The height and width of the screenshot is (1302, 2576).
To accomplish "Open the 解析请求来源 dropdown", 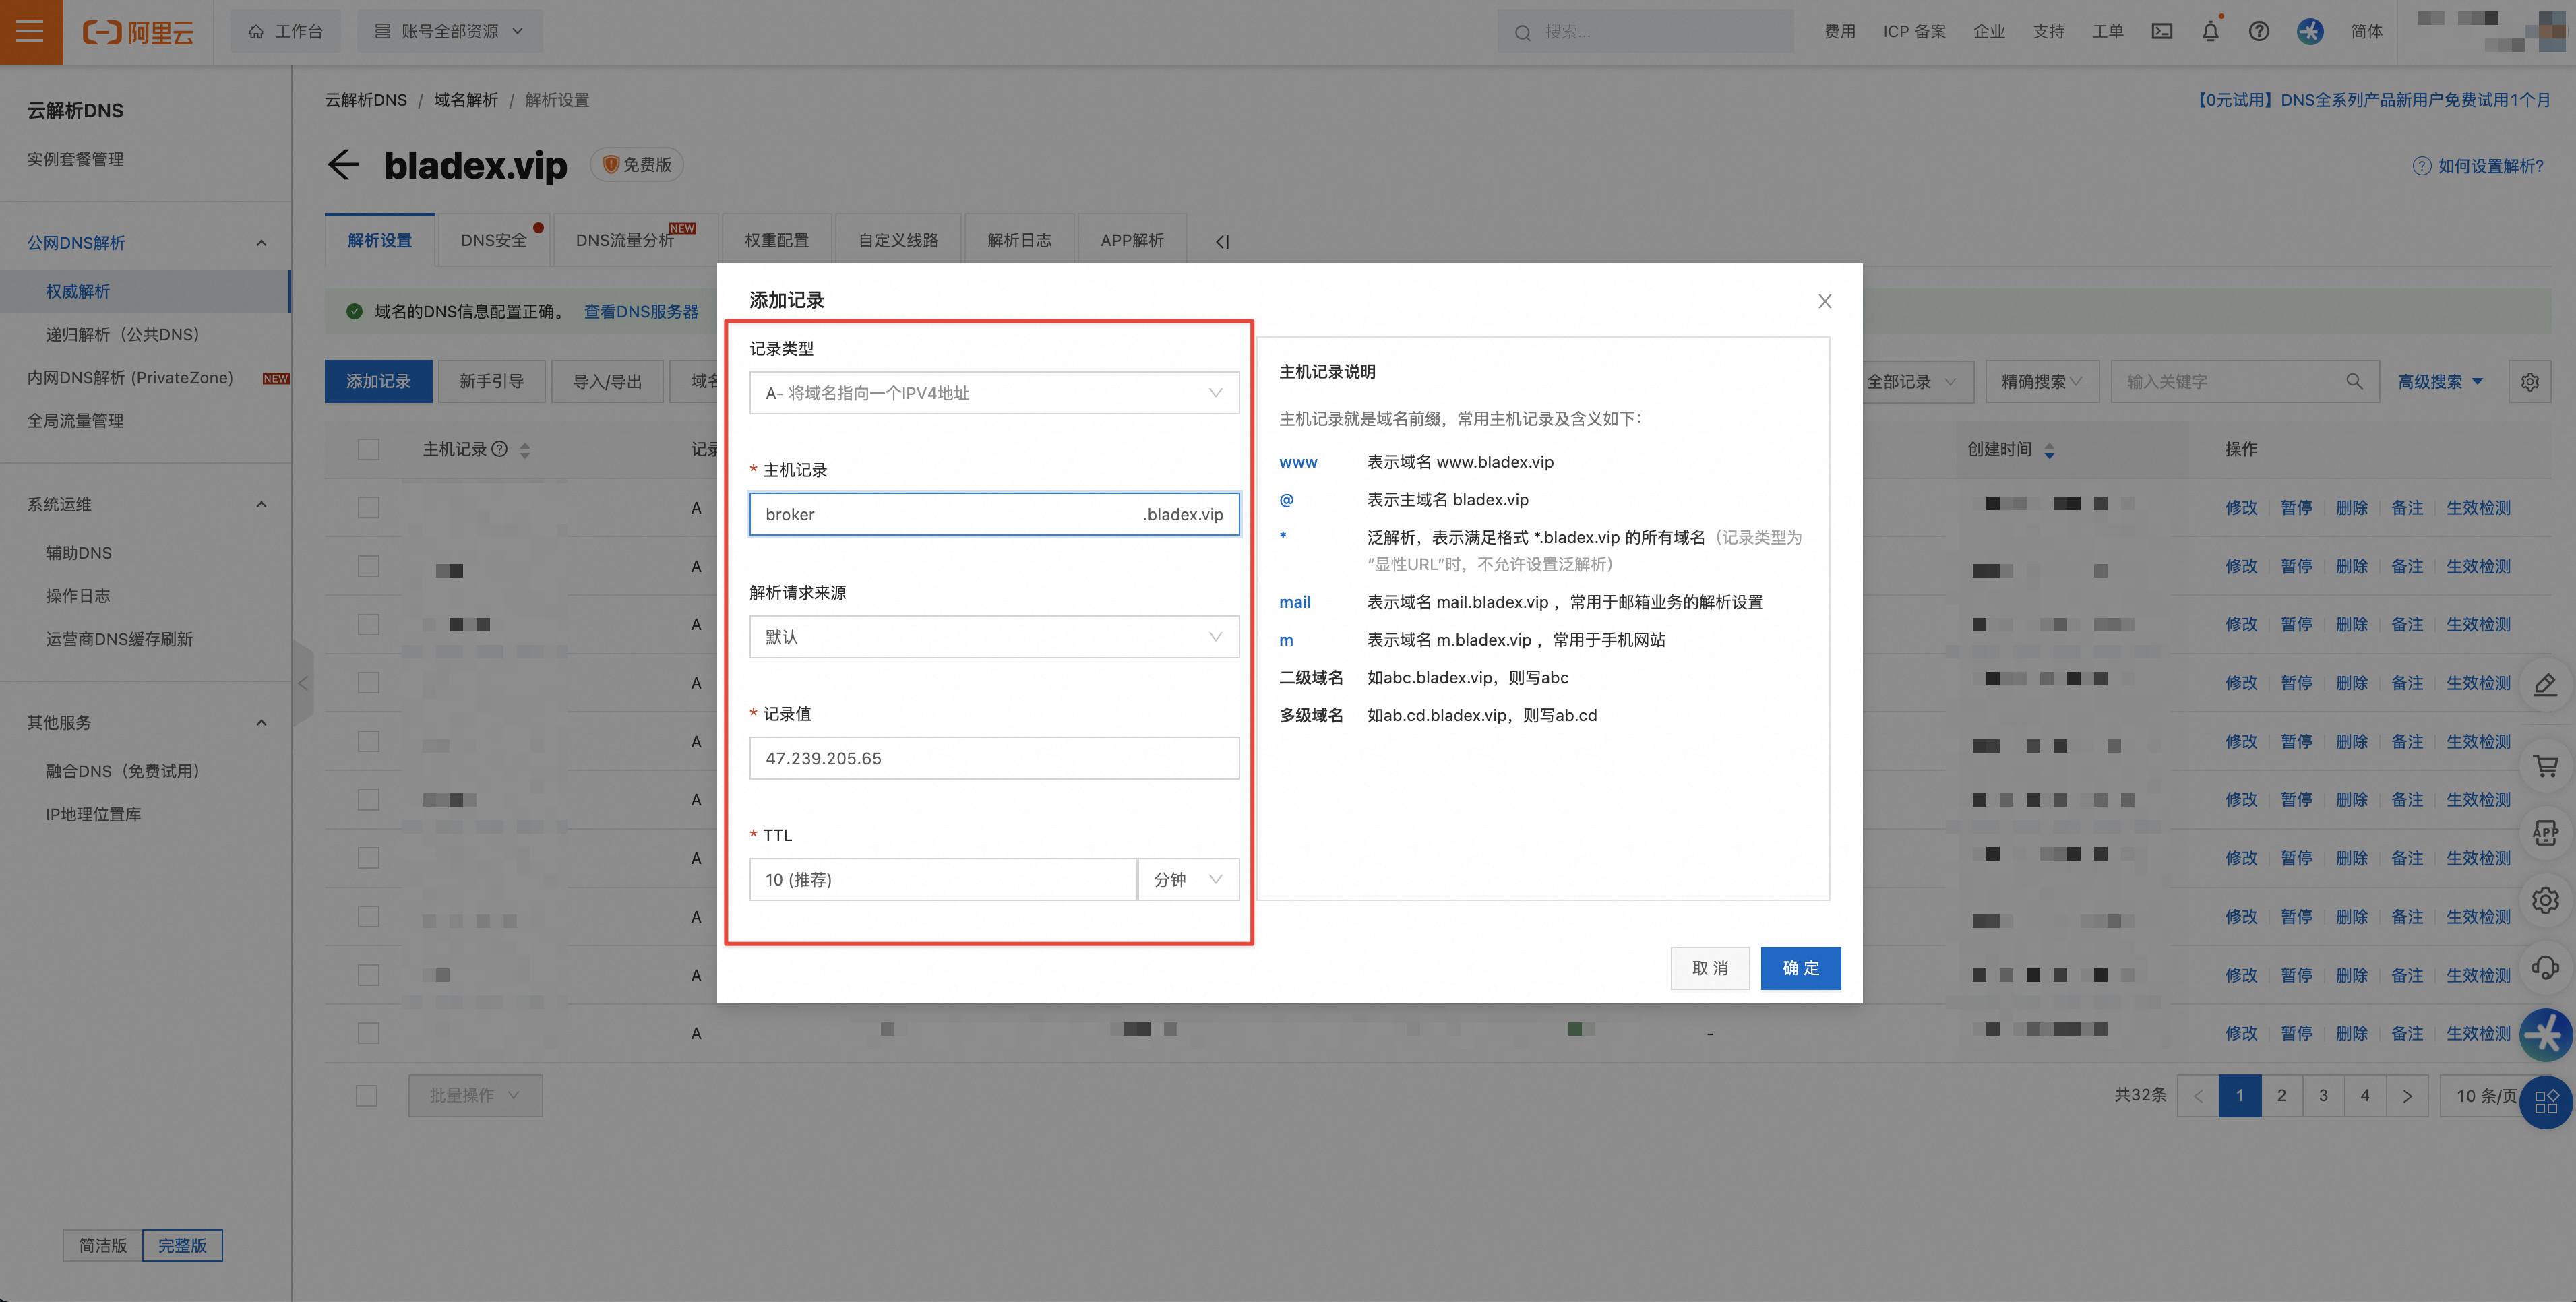I will (994, 637).
